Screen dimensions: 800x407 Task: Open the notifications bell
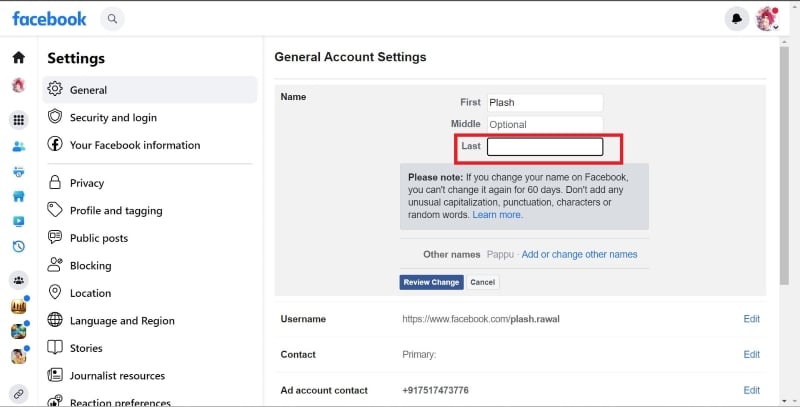(x=737, y=19)
